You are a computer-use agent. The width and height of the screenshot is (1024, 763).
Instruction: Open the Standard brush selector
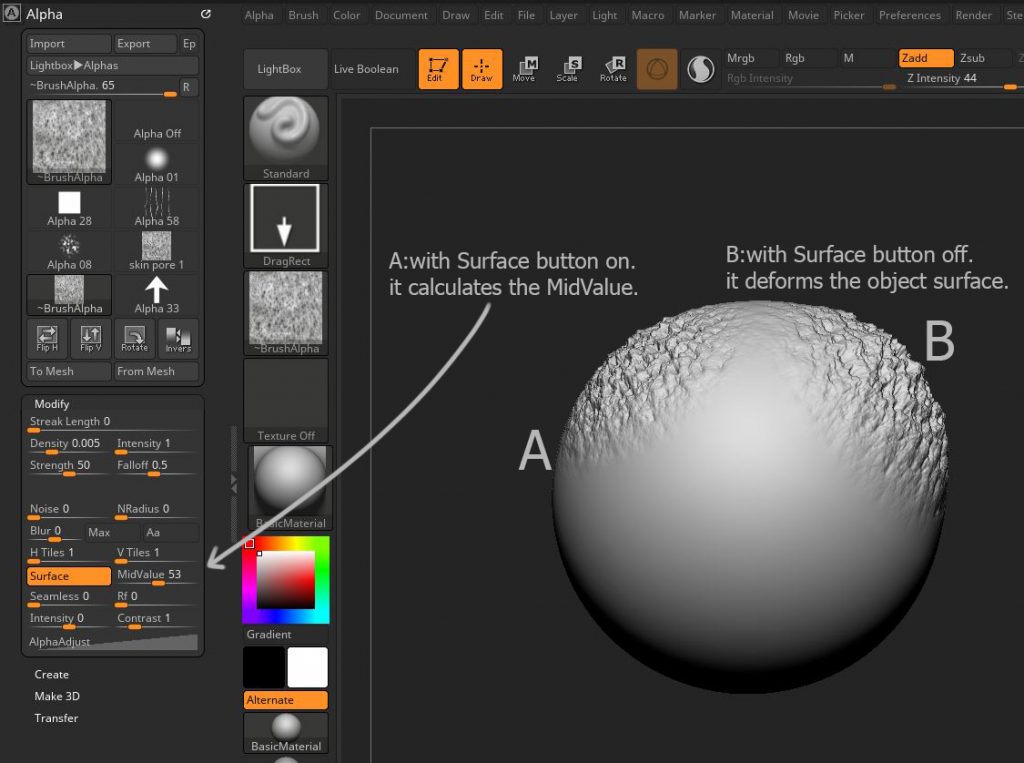[x=286, y=138]
